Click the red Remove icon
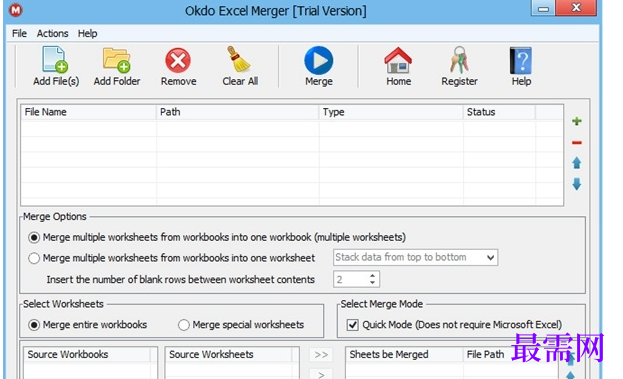 [178, 60]
